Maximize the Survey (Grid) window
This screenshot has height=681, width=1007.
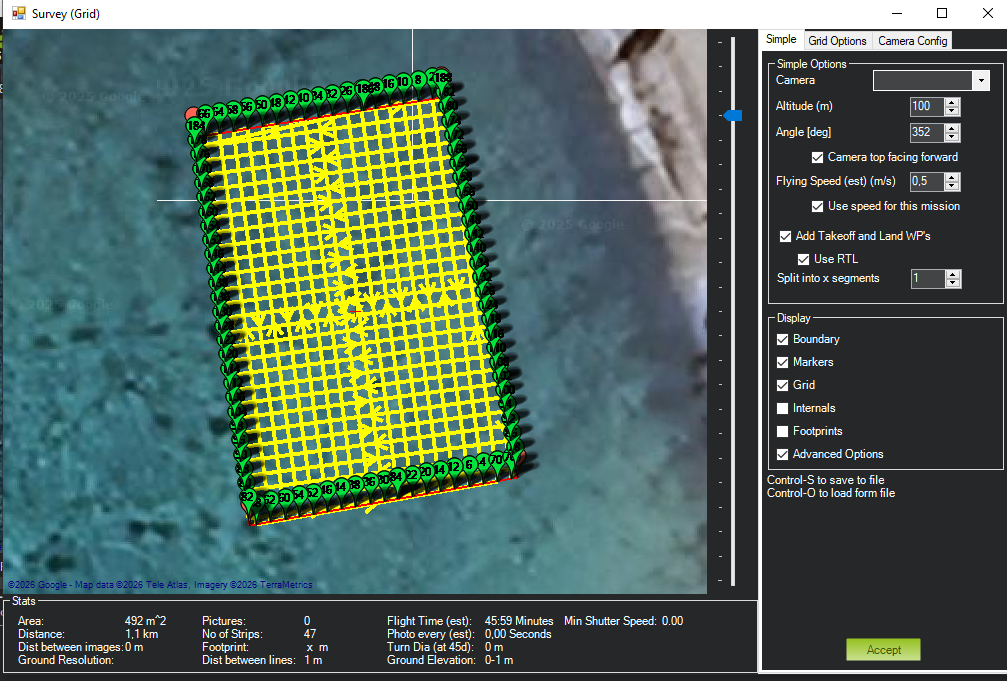tap(941, 14)
